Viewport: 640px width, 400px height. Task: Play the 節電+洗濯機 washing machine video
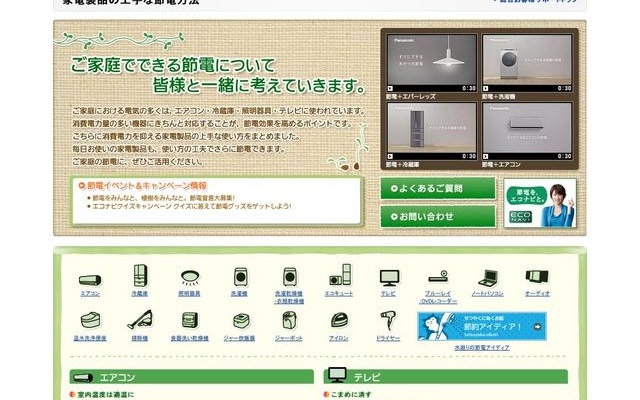pyautogui.click(x=527, y=63)
